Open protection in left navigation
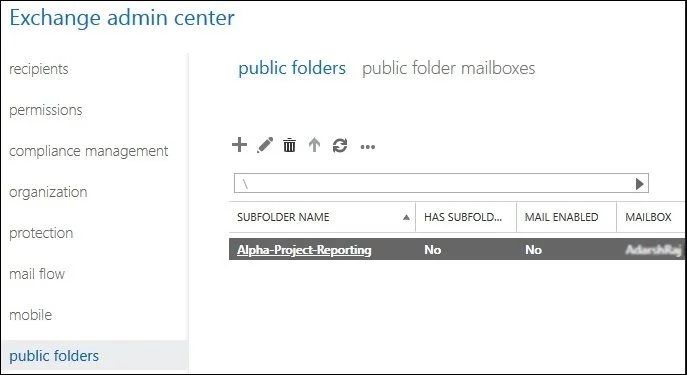Screen dimensions: 687x375 41,233
